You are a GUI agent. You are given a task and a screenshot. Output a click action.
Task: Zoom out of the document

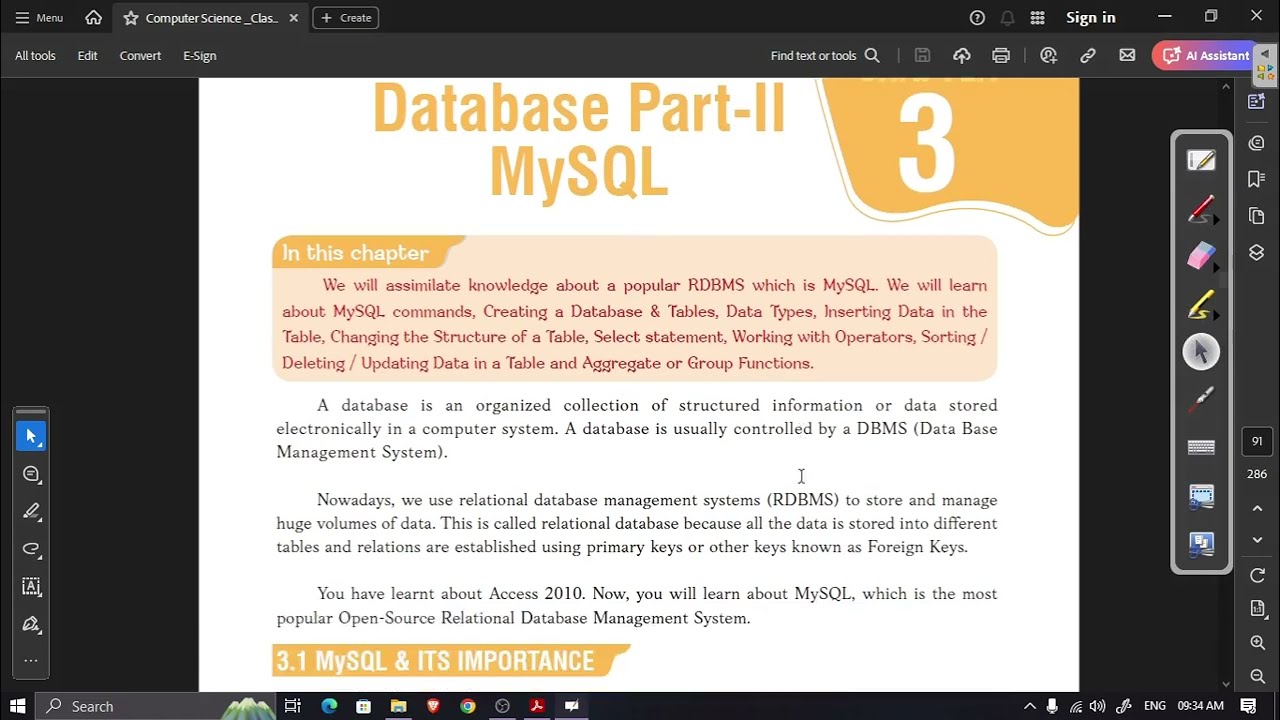1257,677
